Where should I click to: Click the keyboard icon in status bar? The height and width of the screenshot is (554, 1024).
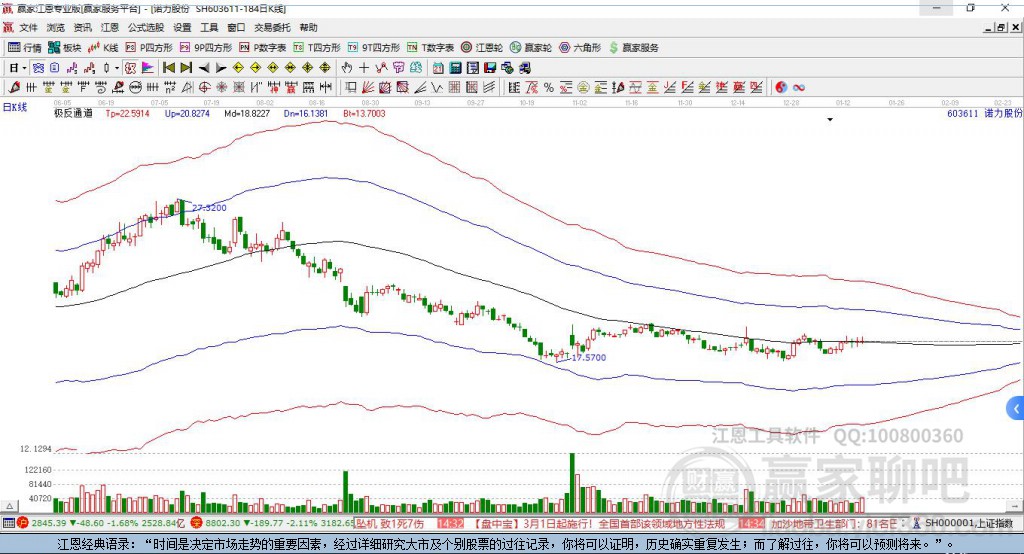pos(8,523)
